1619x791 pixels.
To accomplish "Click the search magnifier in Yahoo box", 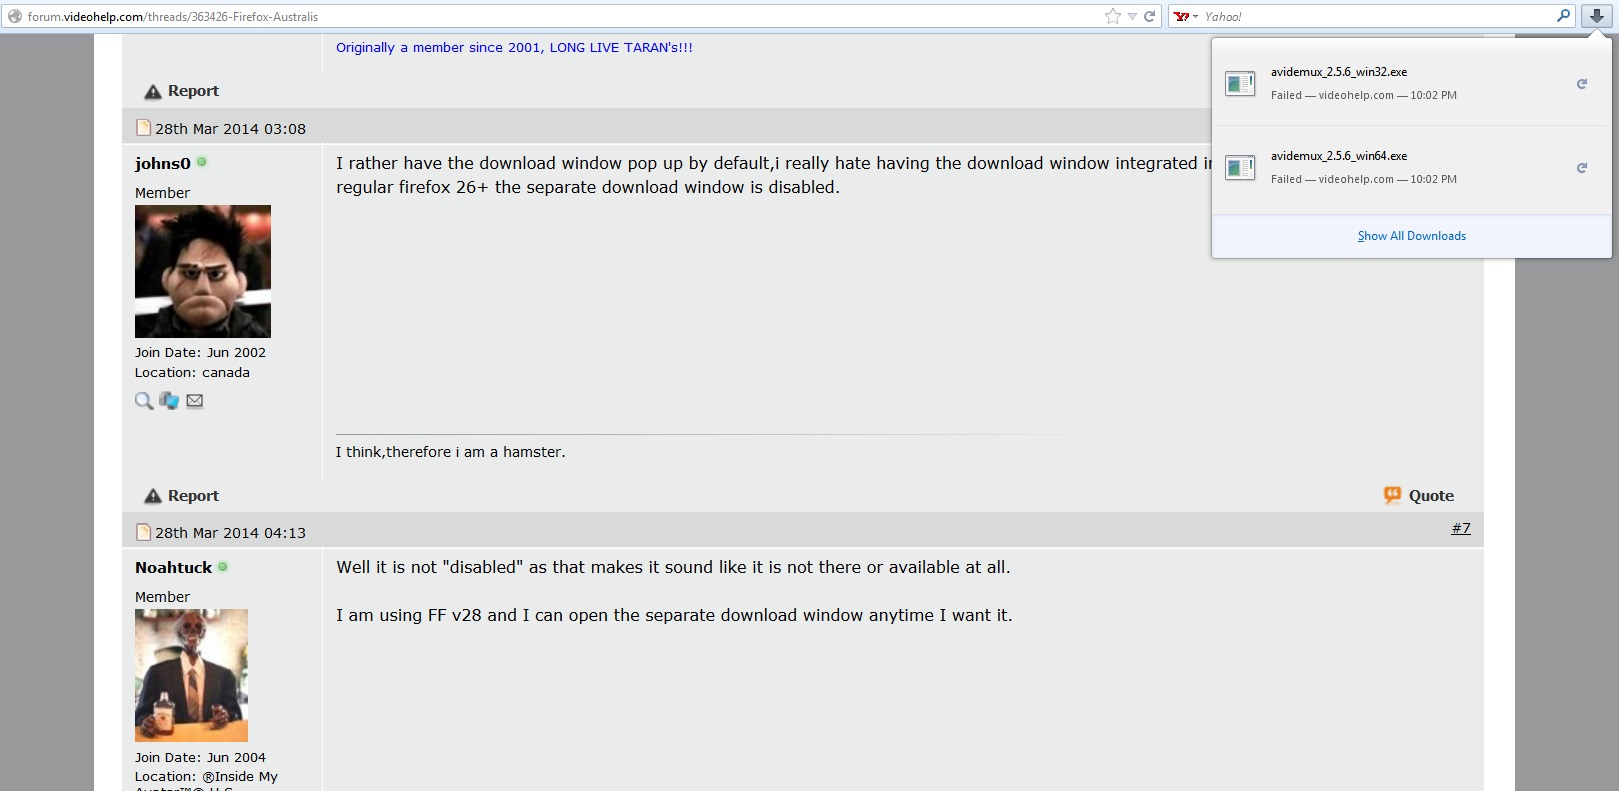I will pos(1563,16).
